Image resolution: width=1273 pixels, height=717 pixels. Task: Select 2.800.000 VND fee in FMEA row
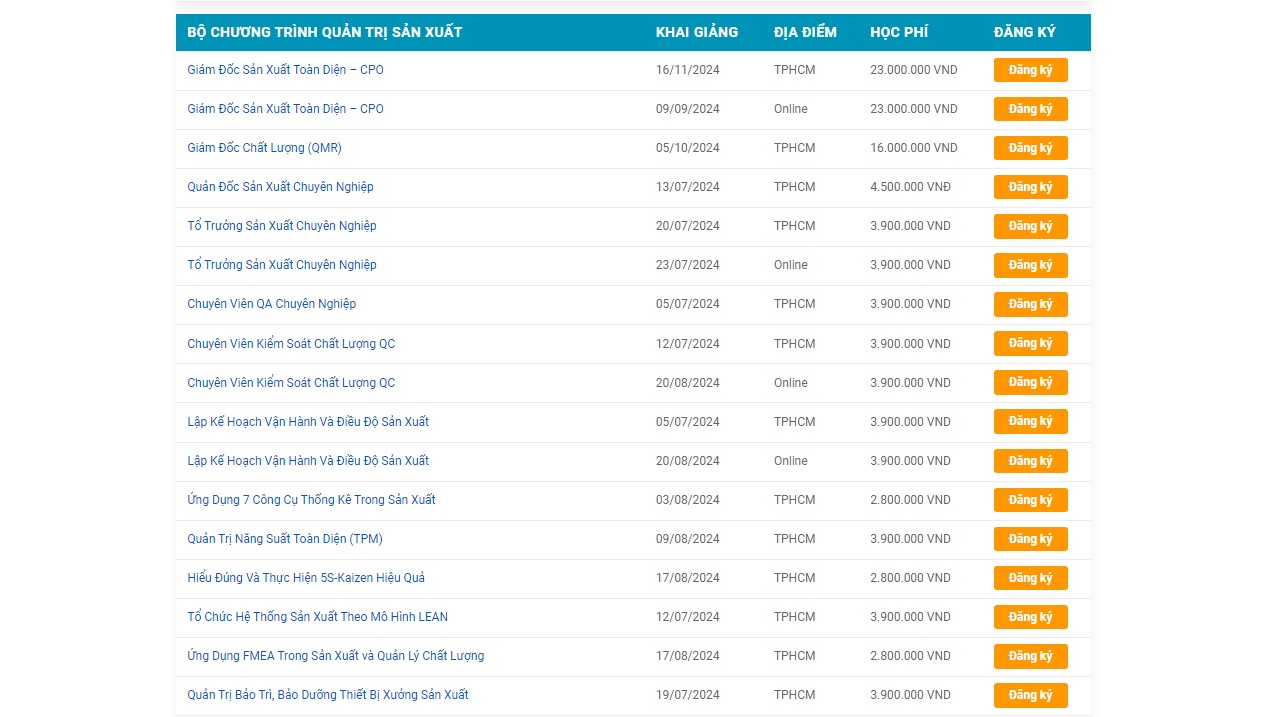[x=911, y=656]
